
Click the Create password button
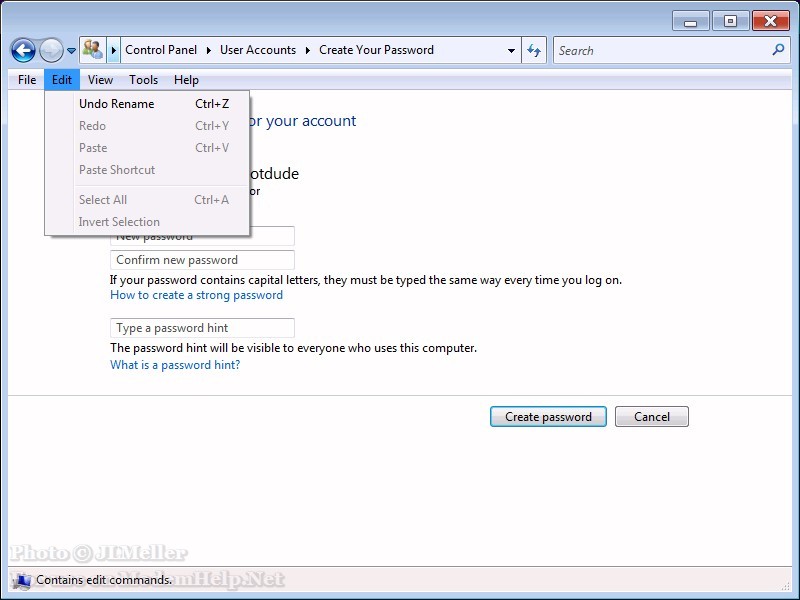coord(548,417)
